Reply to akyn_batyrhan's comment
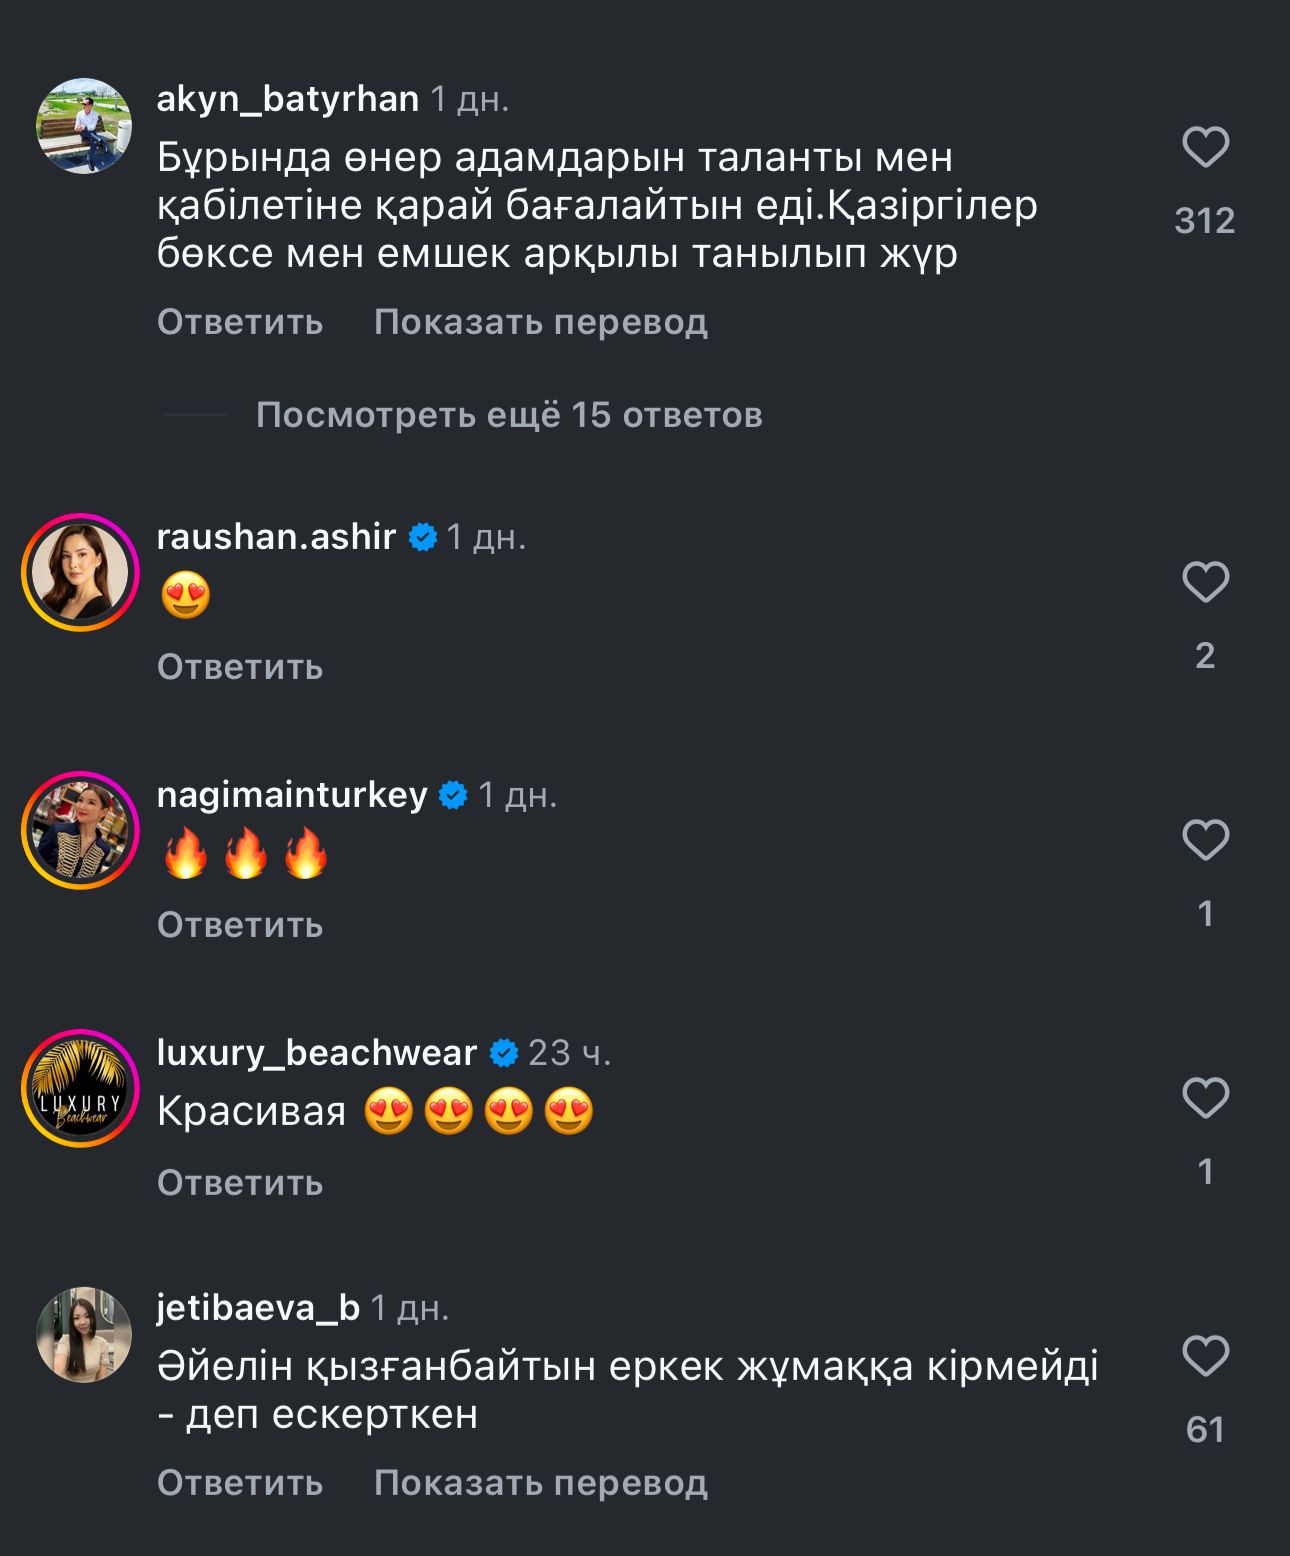The height and width of the screenshot is (1556, 1290). point(240,322)
